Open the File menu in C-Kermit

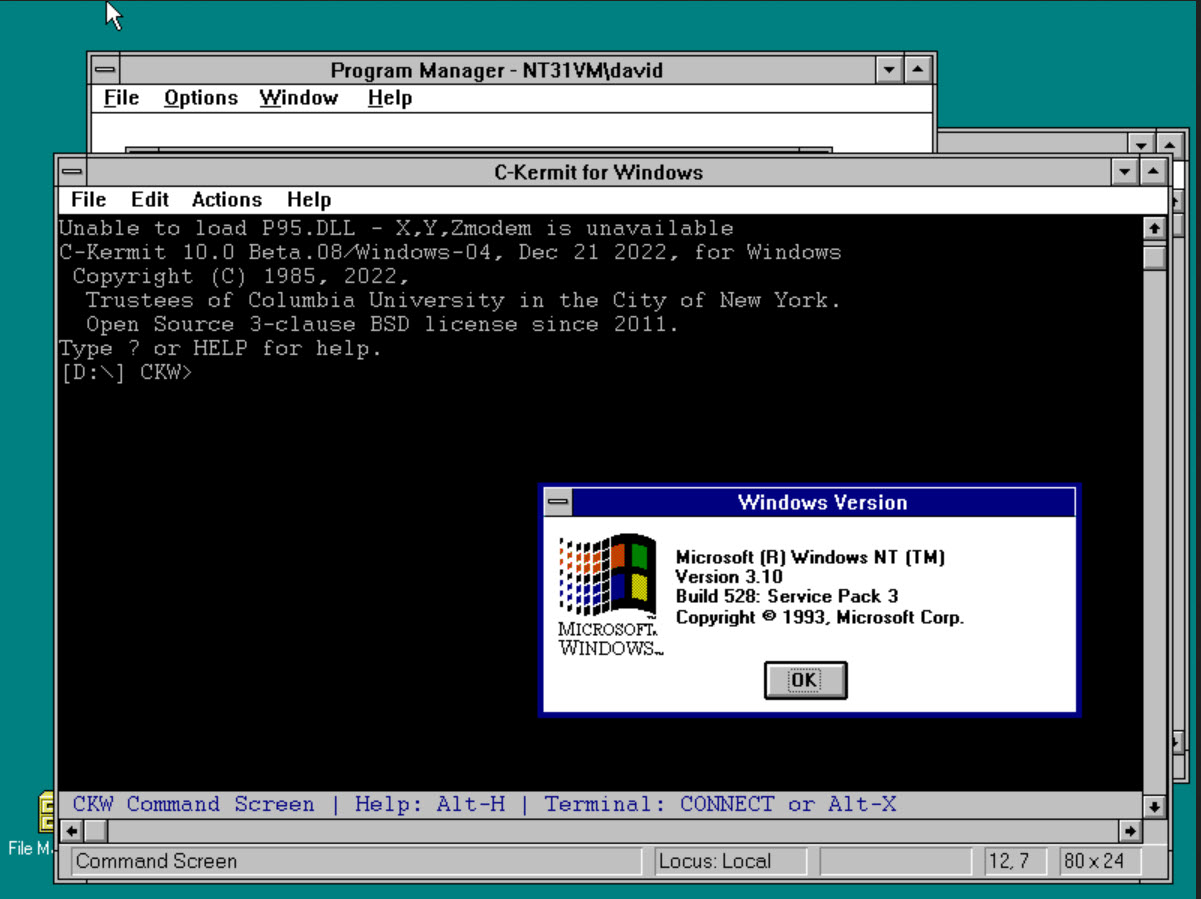88,199
